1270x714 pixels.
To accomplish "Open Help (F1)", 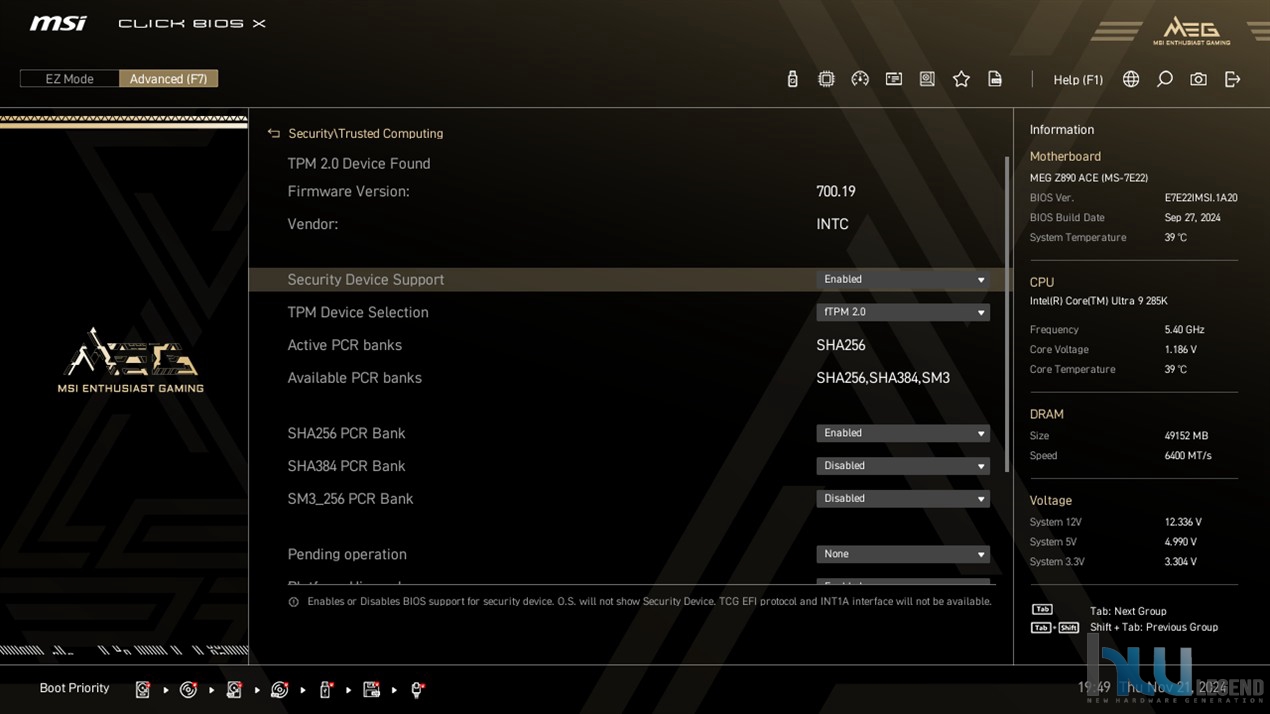I will click(x=1078, y=80).
